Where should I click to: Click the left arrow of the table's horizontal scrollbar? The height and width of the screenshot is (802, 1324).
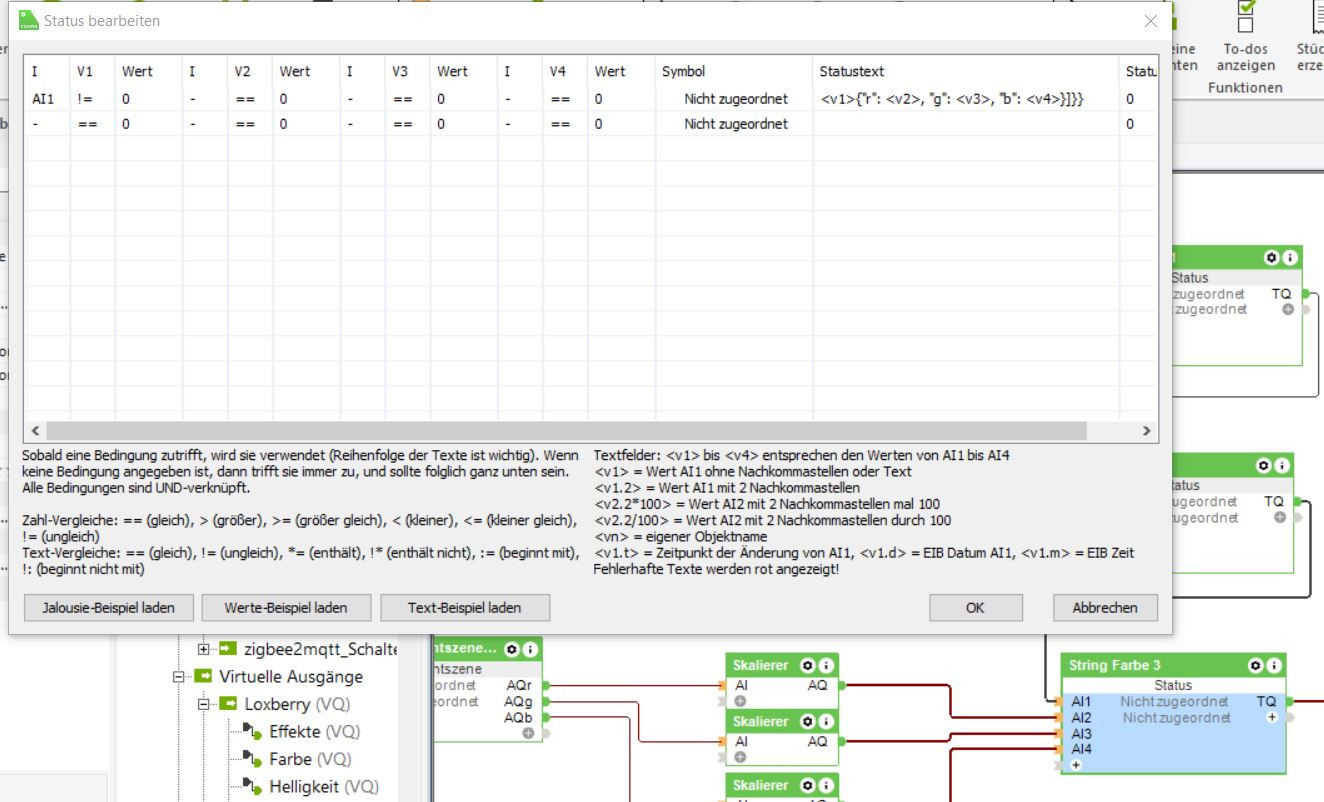36,431
